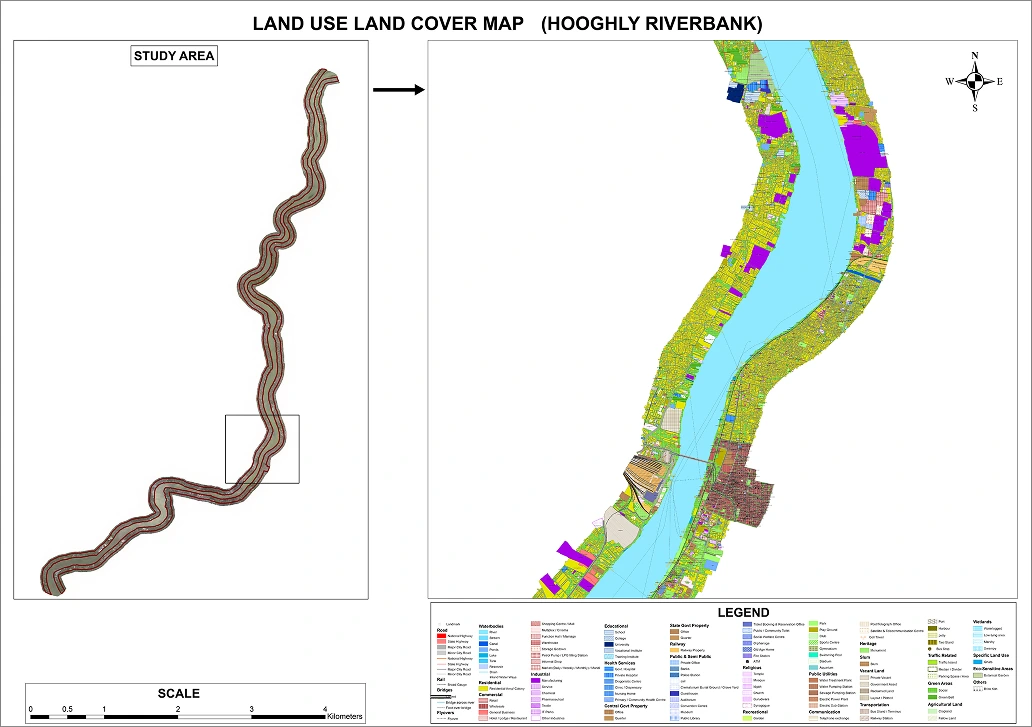The height and width of the screenshot is (727, 1032).
Task: Click the large purple industrial area on map
Action: click(860, 150)
